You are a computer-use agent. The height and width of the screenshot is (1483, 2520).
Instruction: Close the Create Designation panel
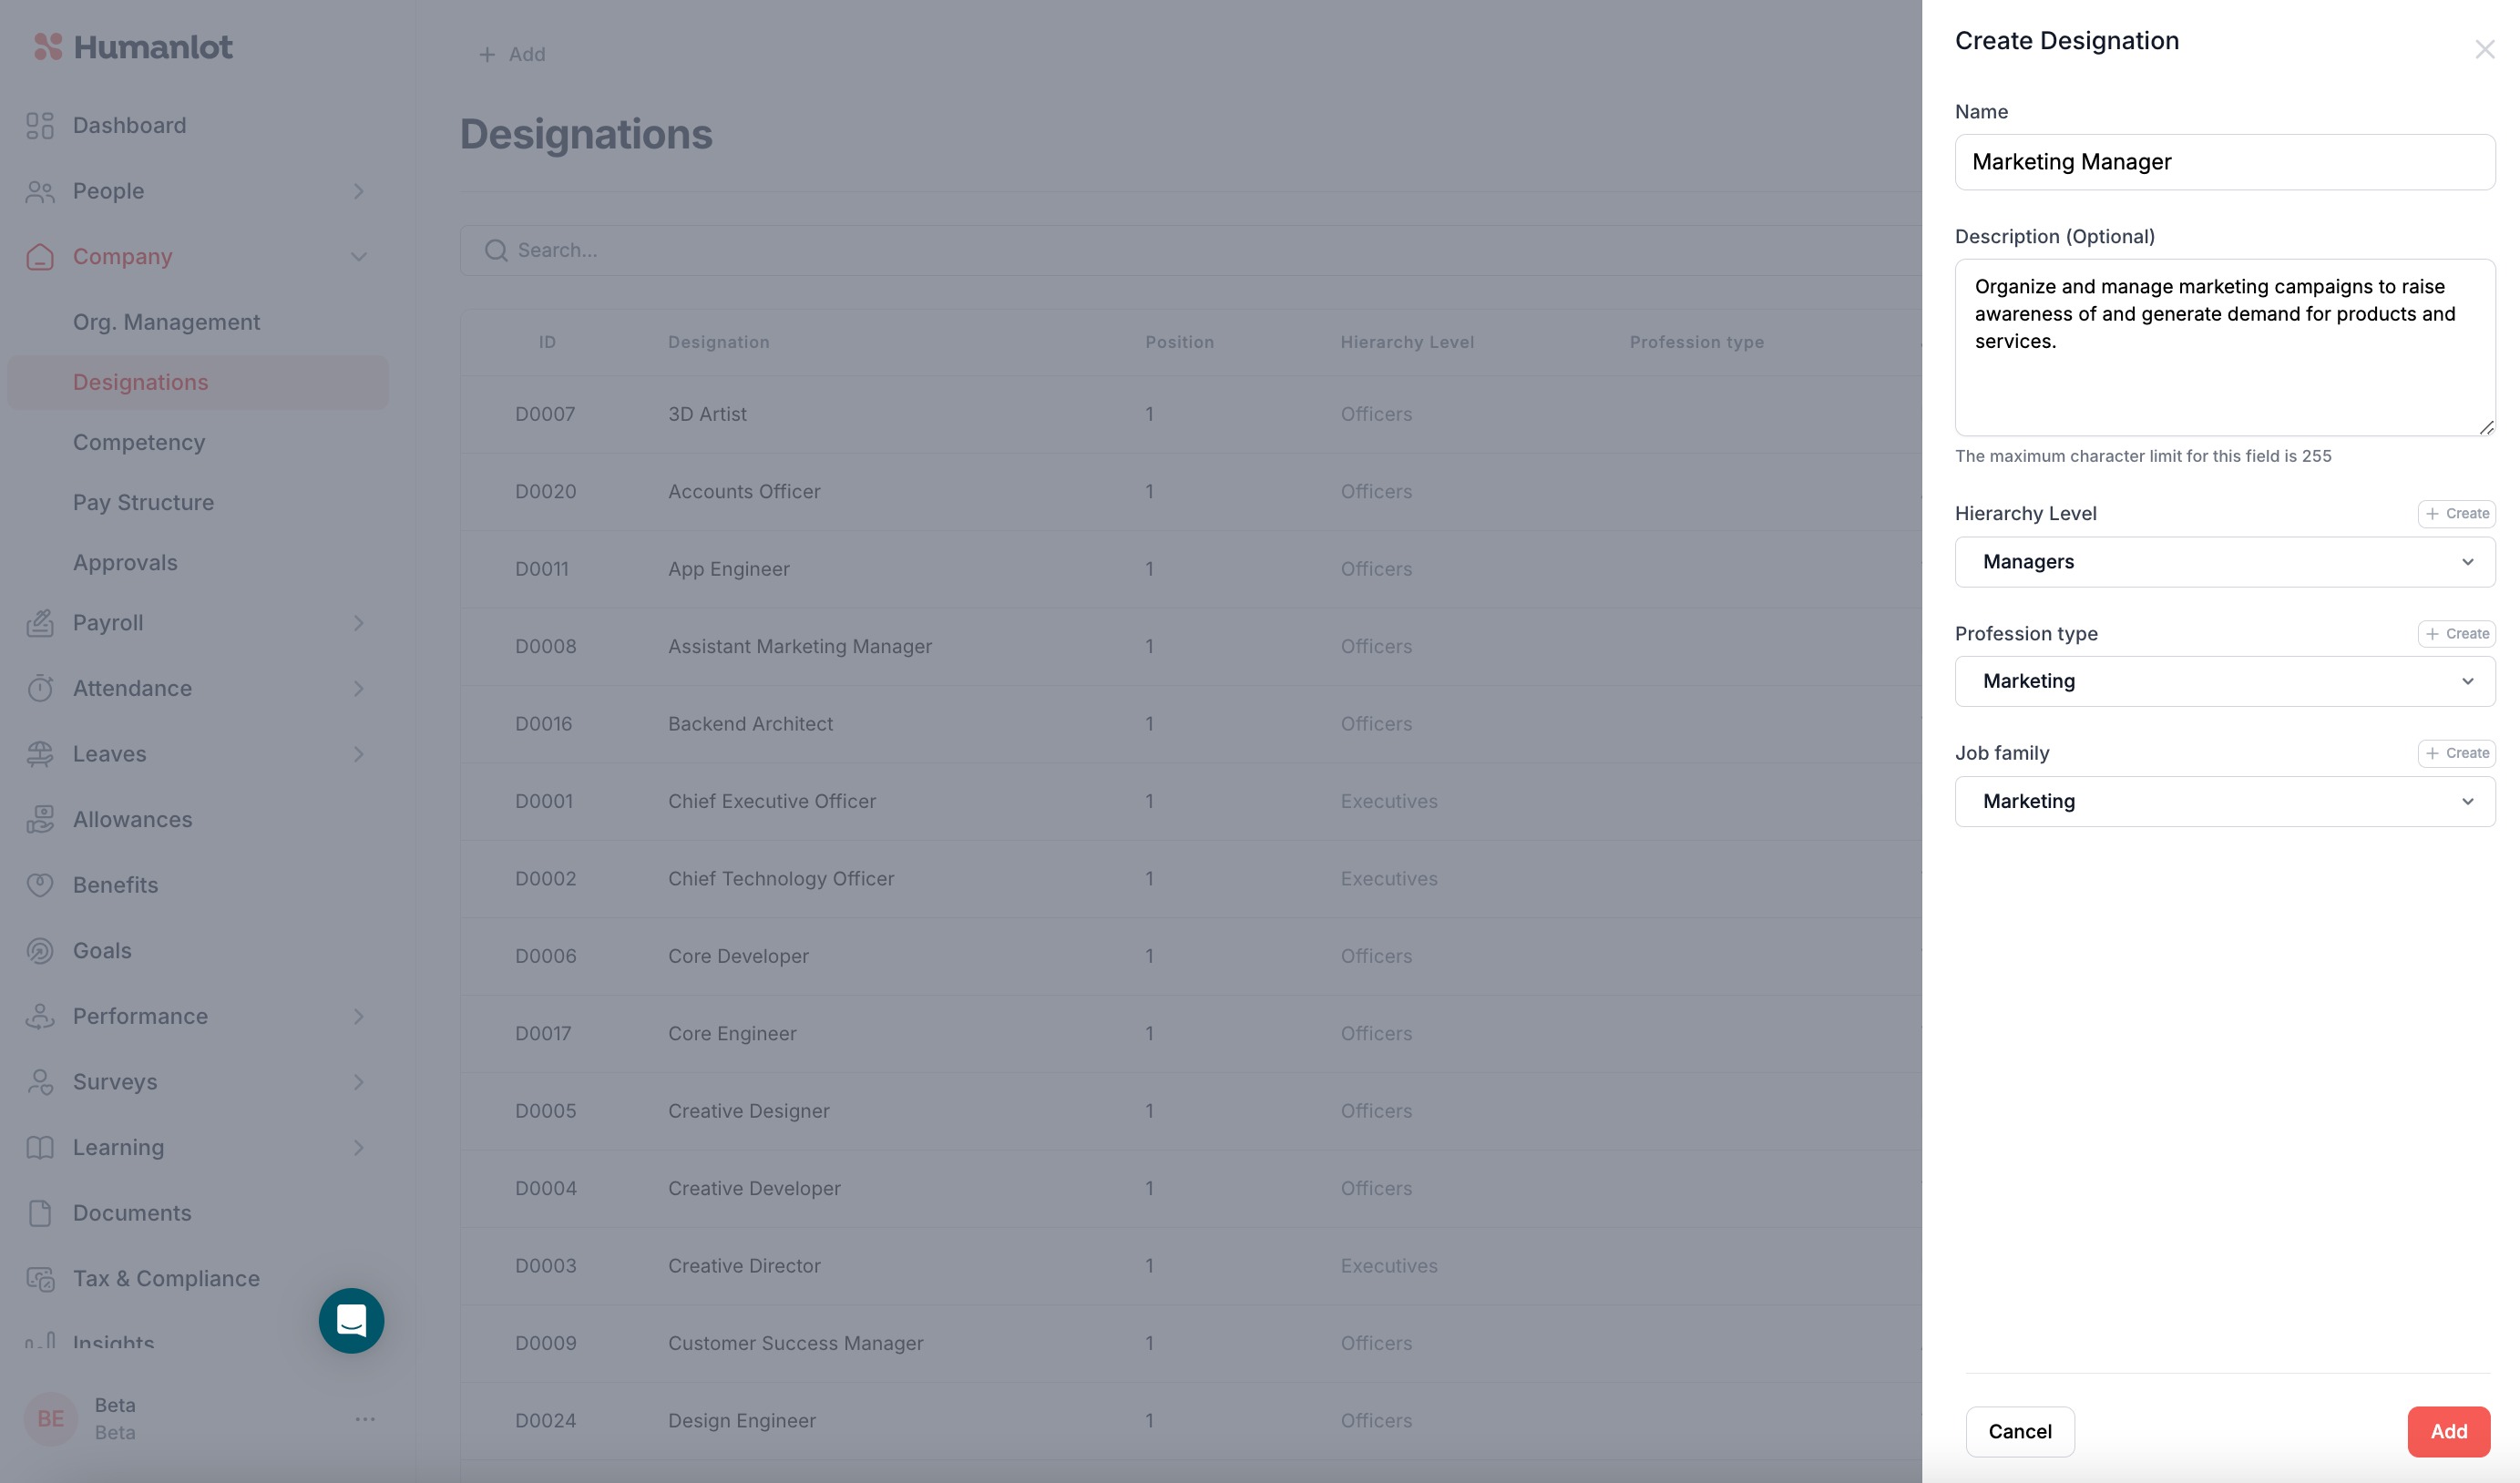click(2484, 49)
